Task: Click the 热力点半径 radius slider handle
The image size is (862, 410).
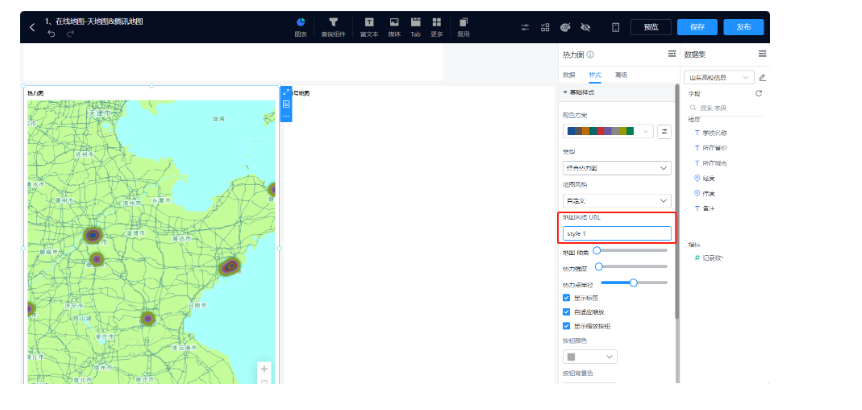Action: coord(633,282)
